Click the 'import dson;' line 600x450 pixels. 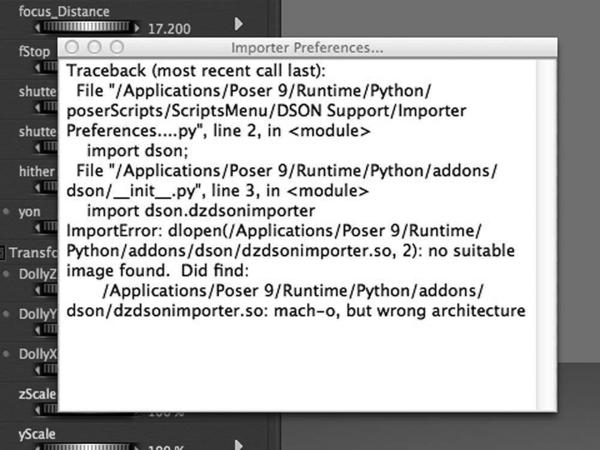(138, 151)
